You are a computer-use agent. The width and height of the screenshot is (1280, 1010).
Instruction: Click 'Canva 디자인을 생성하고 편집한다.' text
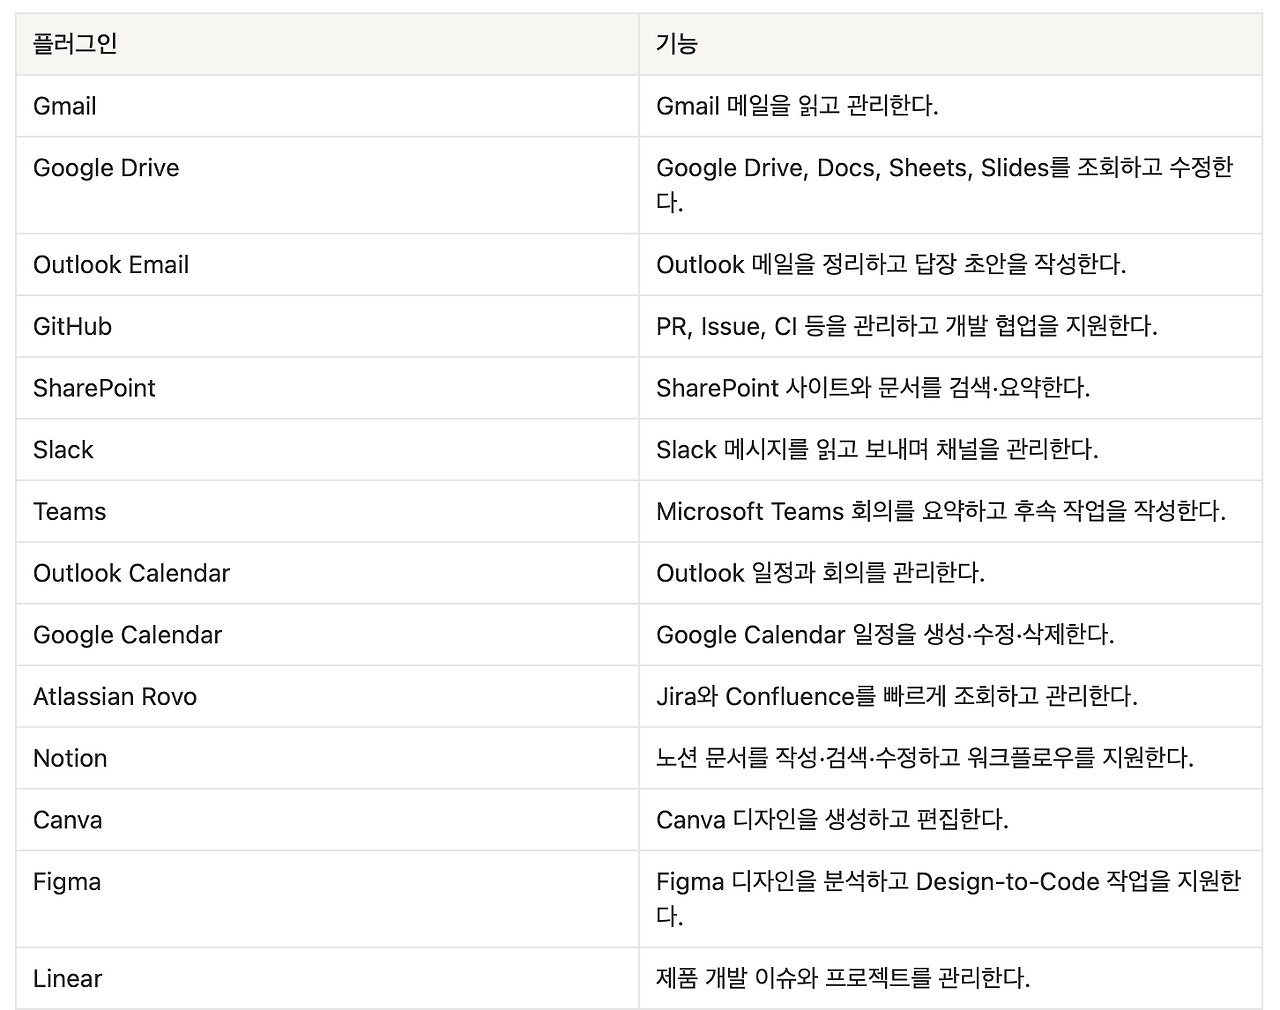tap(832, 821)
